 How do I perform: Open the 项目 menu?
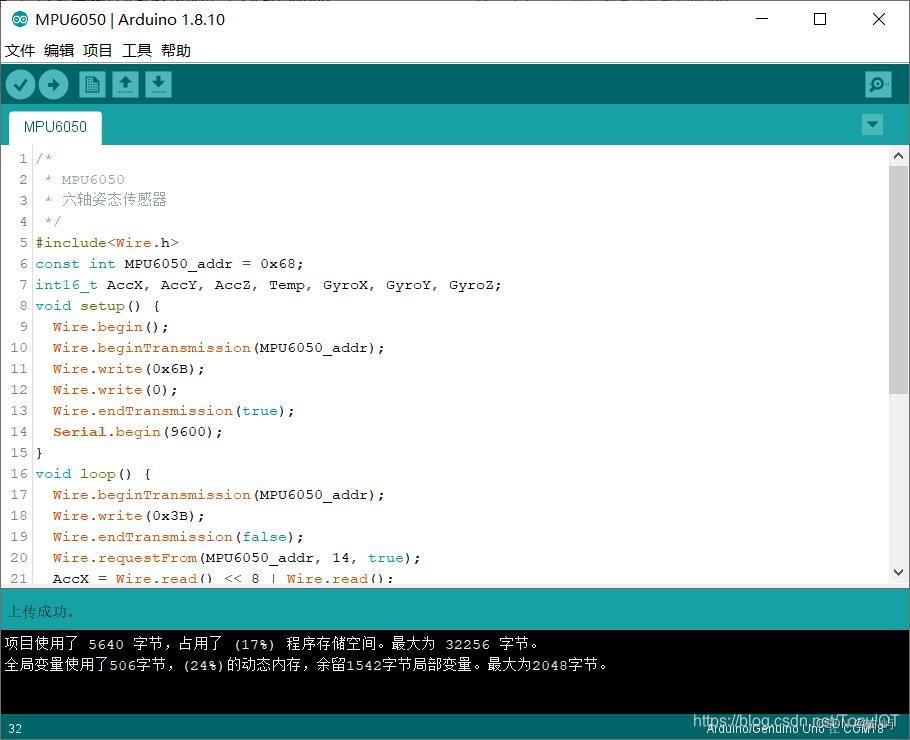click(x=98, y=50)
